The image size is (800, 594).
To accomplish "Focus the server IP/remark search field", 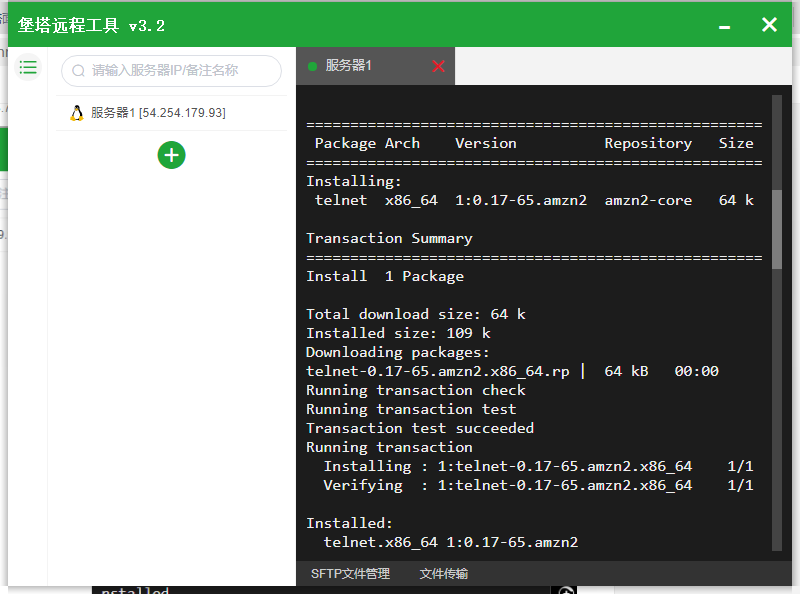I will 171,70.
